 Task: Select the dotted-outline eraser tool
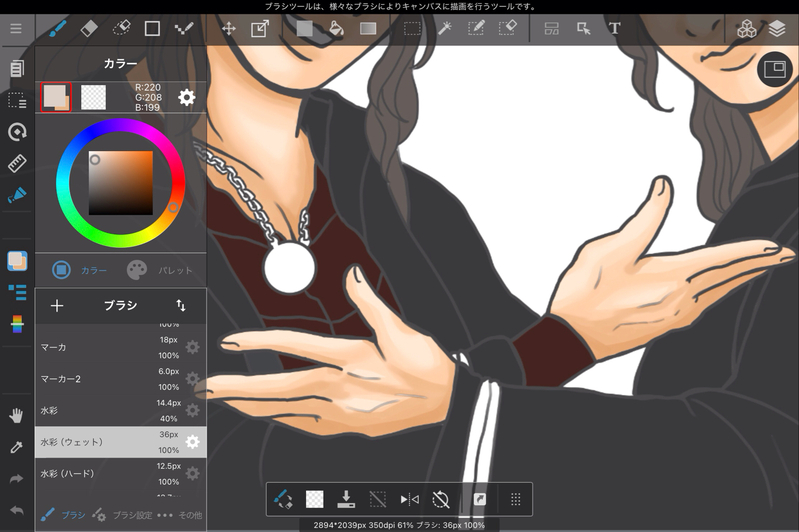121,28
